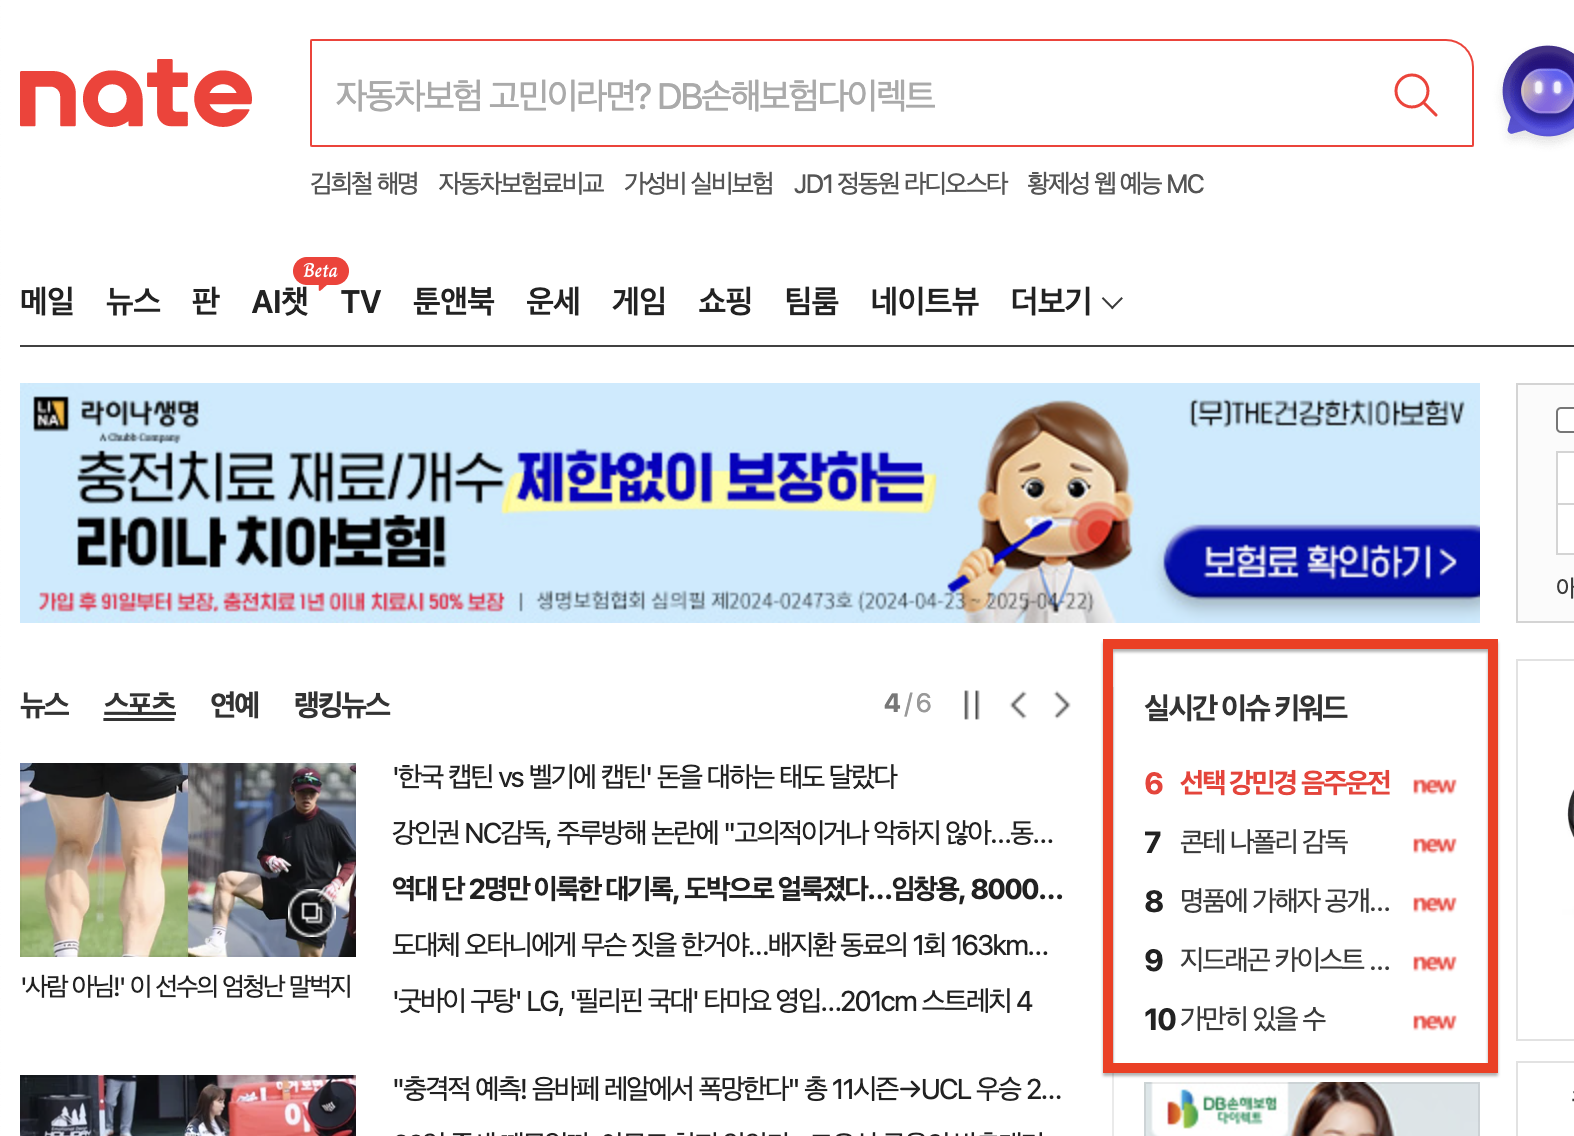Open the TV menu item

click(361, 301)
